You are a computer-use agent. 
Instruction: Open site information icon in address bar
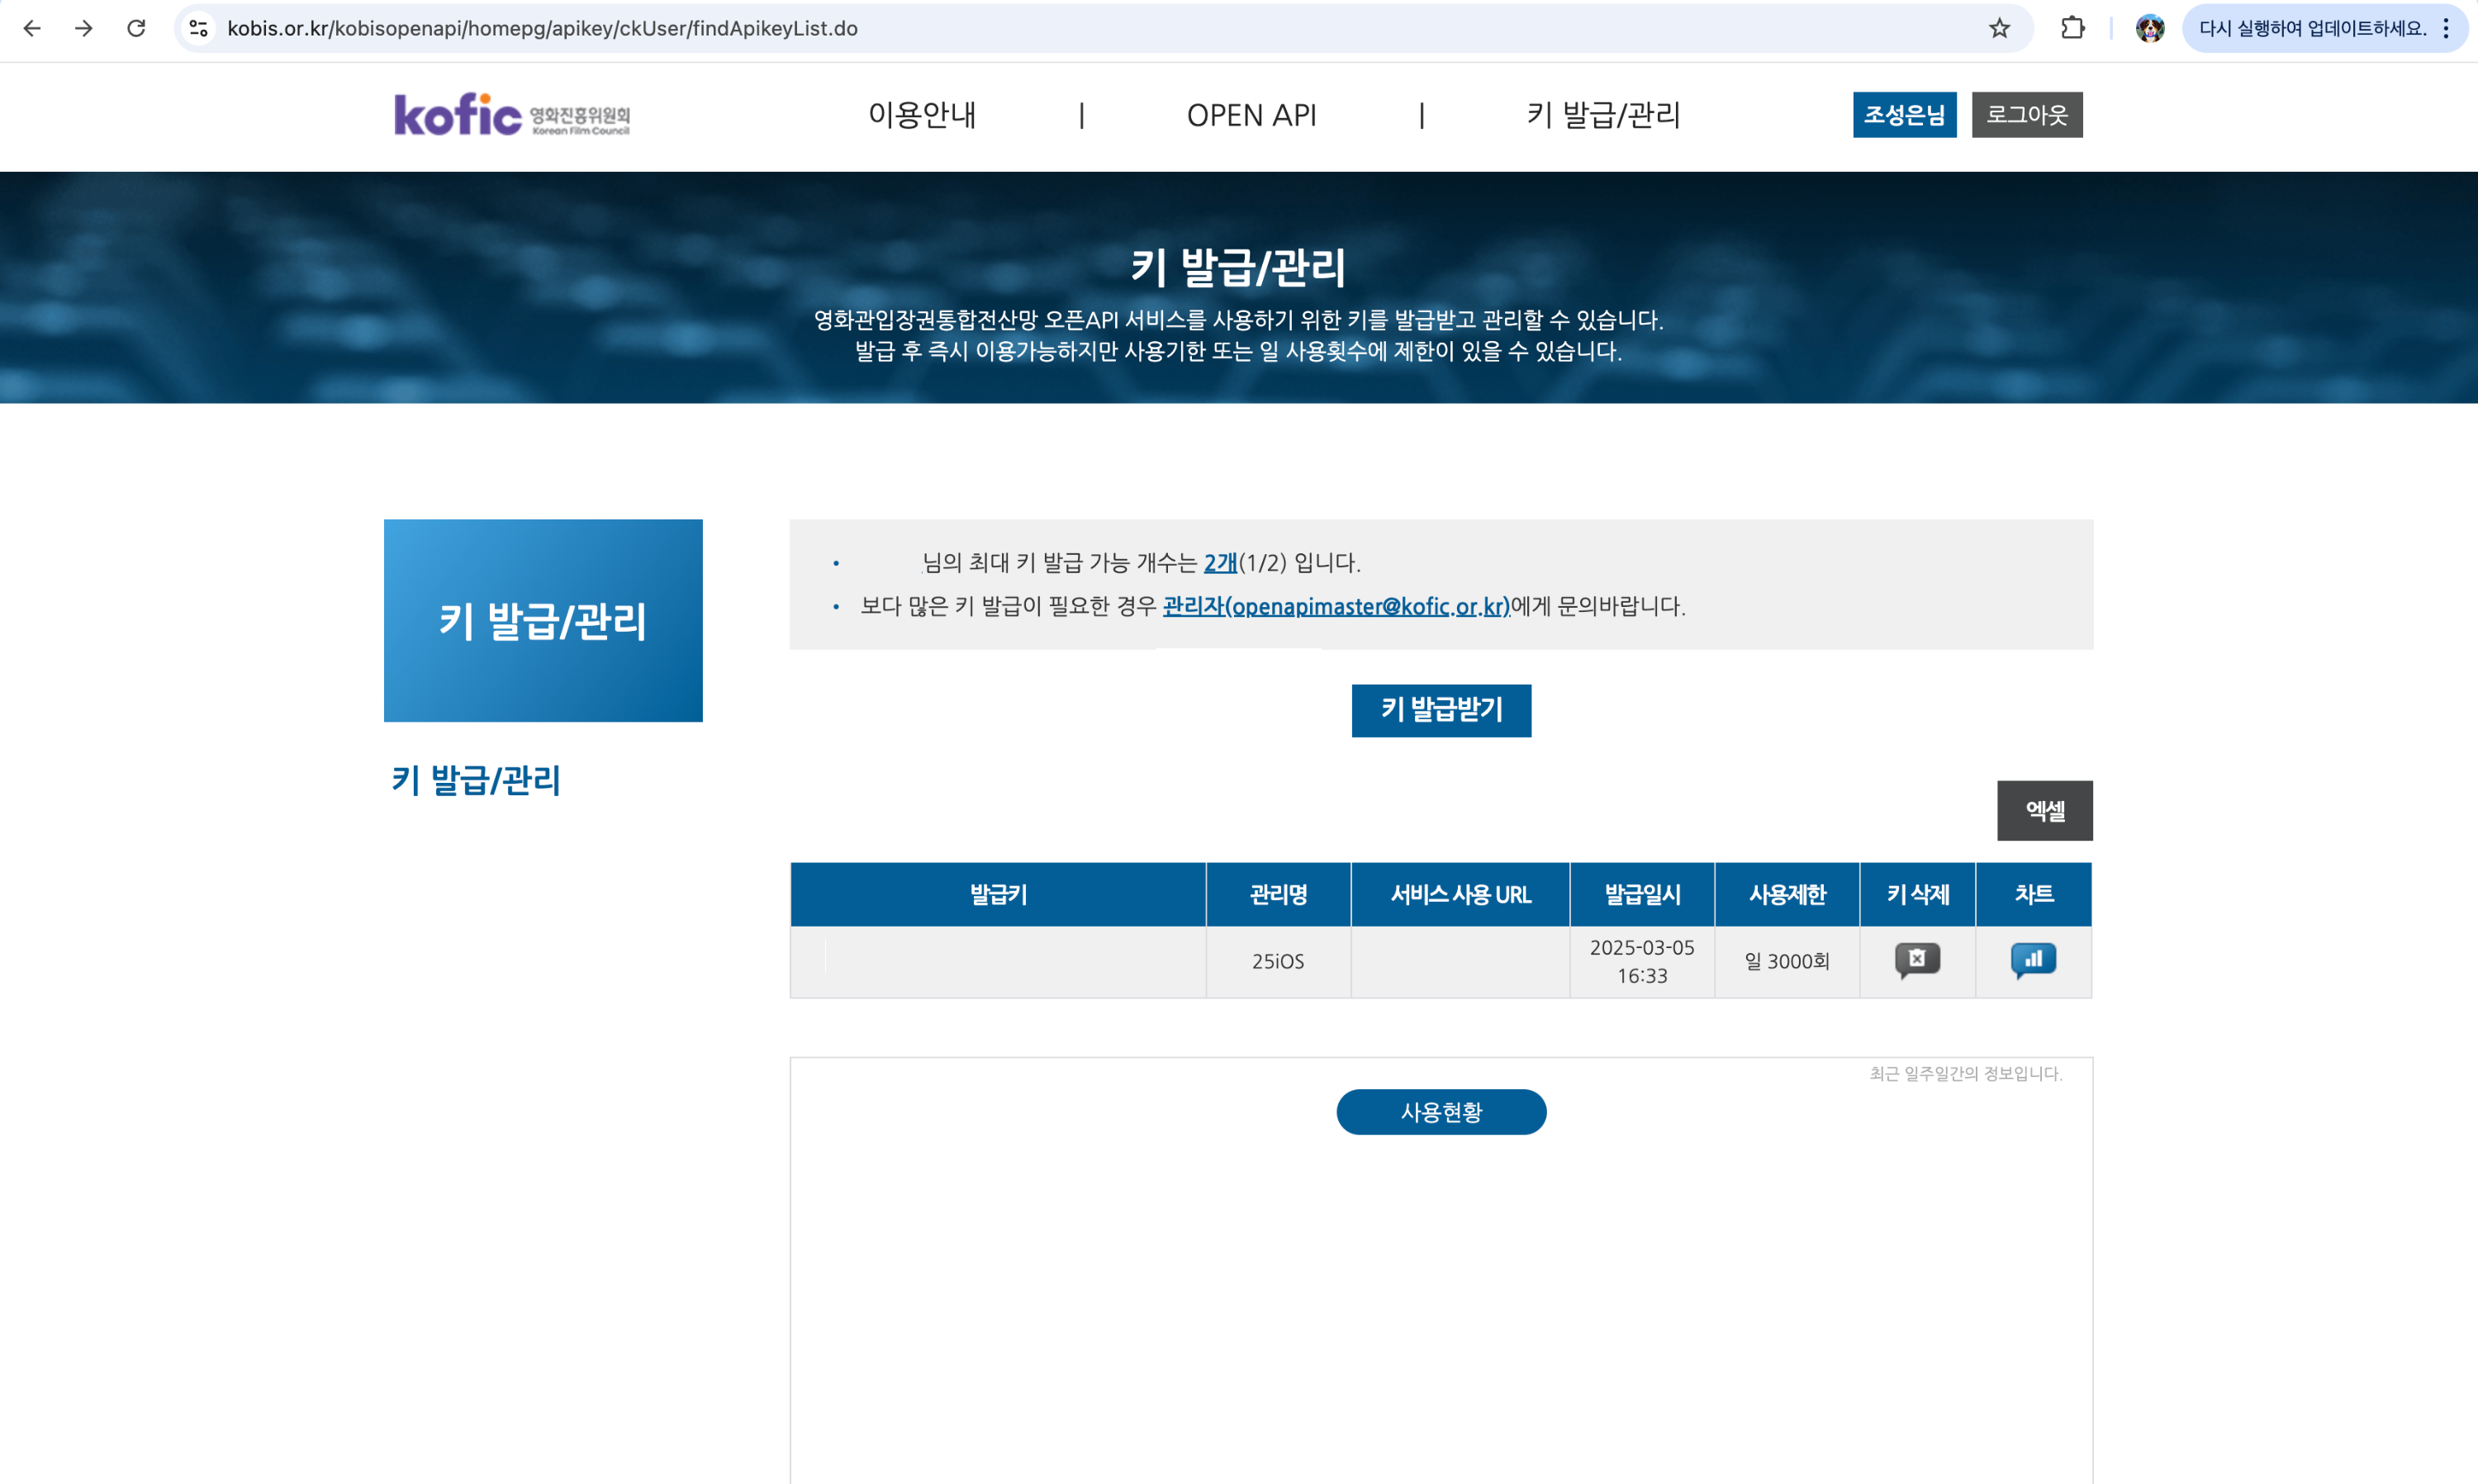click(199, 28)
